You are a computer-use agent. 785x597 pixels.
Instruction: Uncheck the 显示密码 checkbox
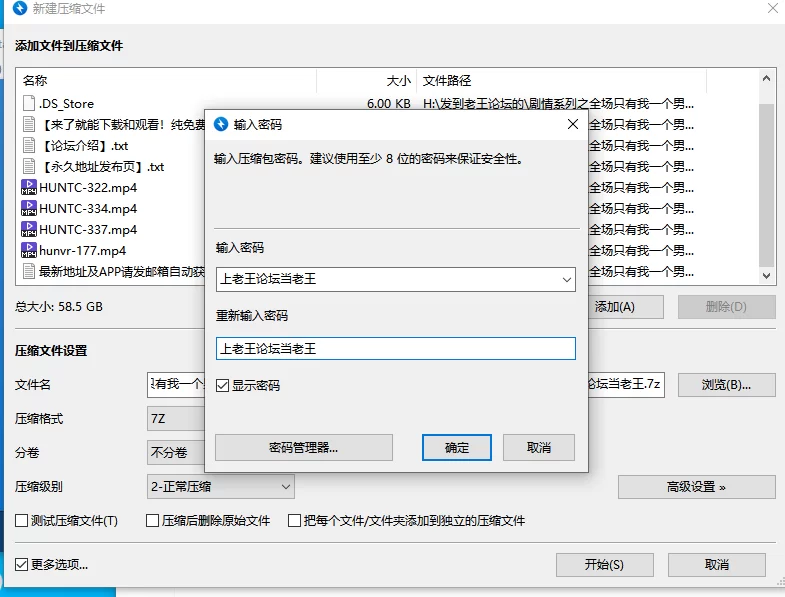pos(222,386)
